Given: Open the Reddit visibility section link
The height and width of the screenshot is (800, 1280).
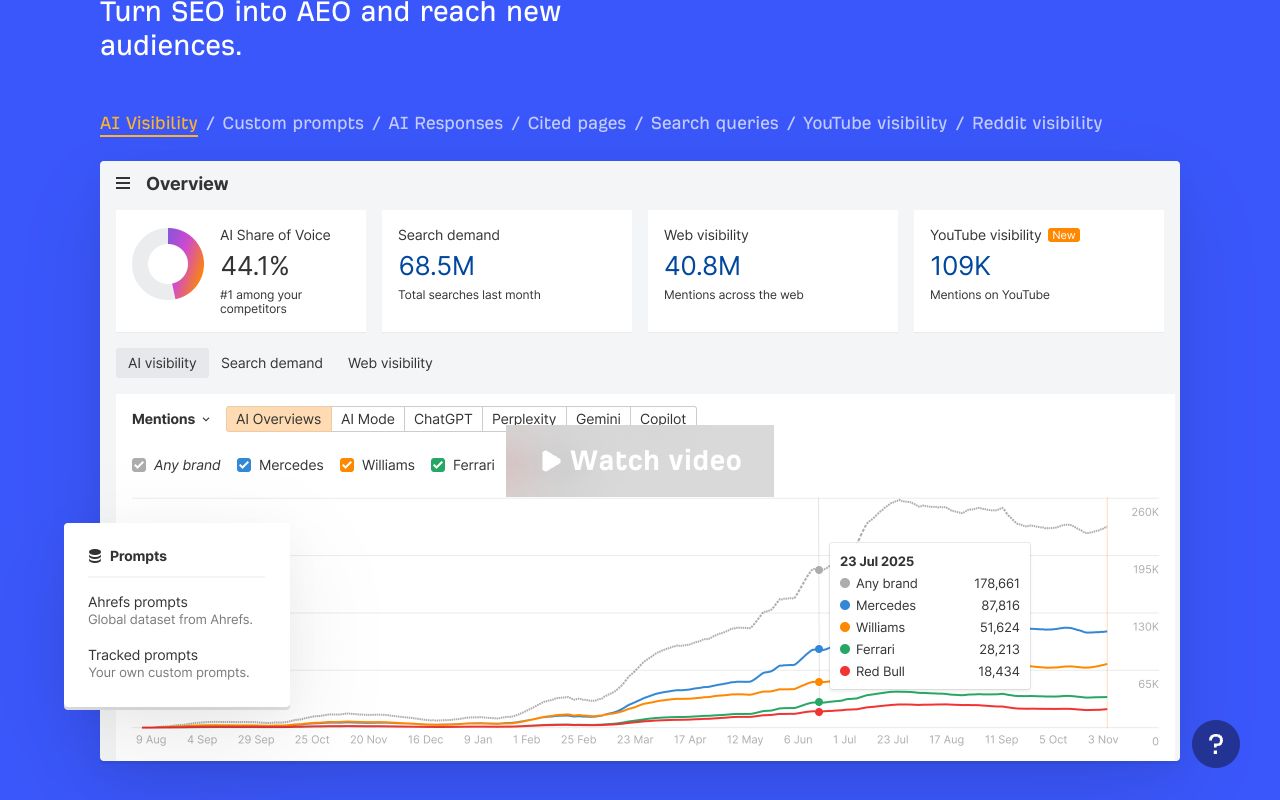Looking at the screenshot, I should 1037,123.
